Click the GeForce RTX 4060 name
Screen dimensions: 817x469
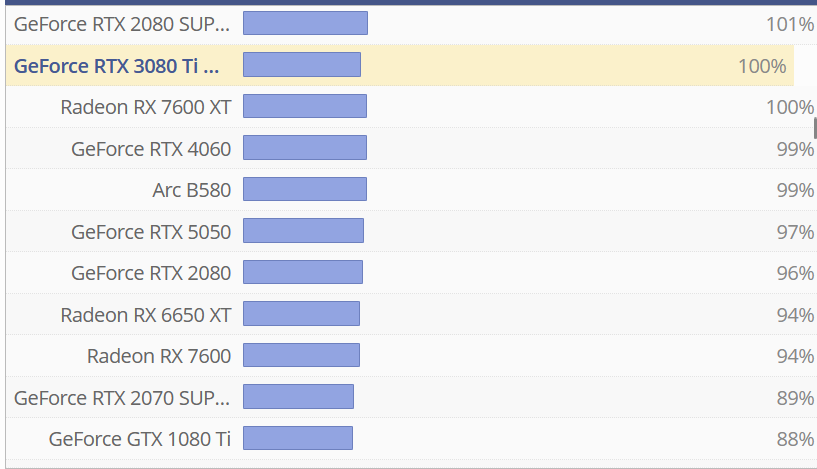pyautogui.click(x=151, y=149)
